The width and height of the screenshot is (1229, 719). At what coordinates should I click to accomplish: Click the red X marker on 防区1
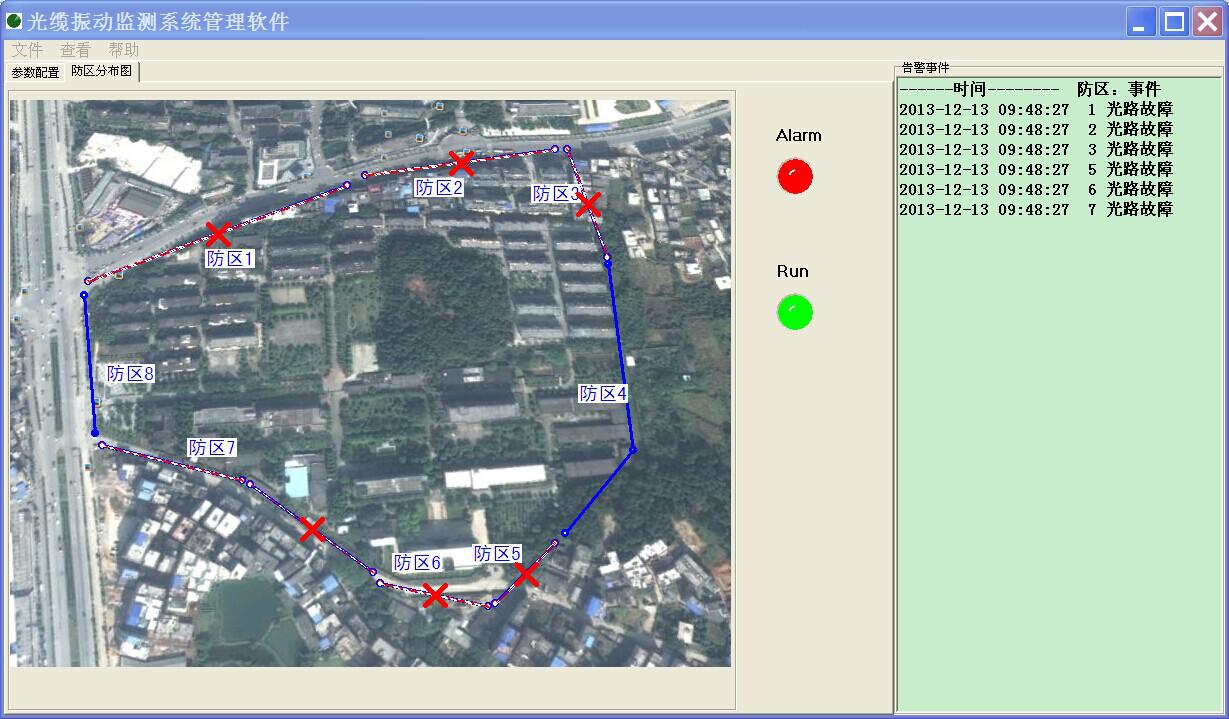(x=218, y=234)
